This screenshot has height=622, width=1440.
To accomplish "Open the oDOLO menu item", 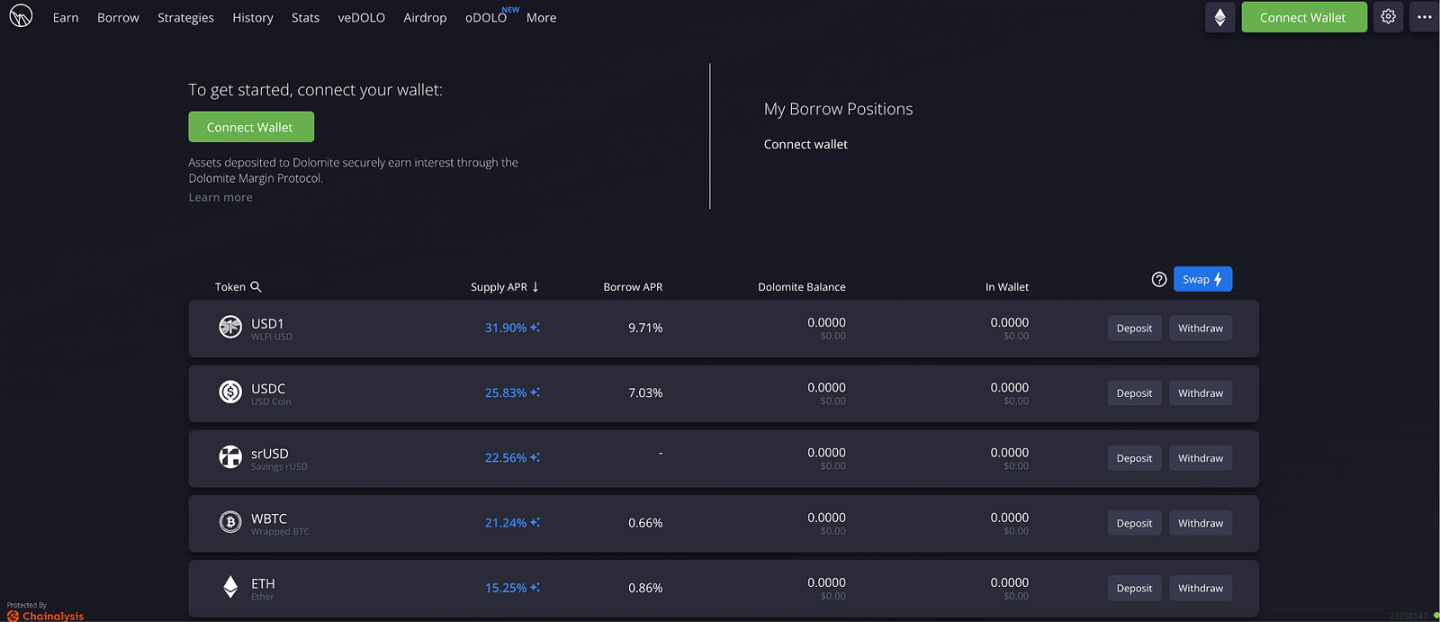I will [486, 18].
